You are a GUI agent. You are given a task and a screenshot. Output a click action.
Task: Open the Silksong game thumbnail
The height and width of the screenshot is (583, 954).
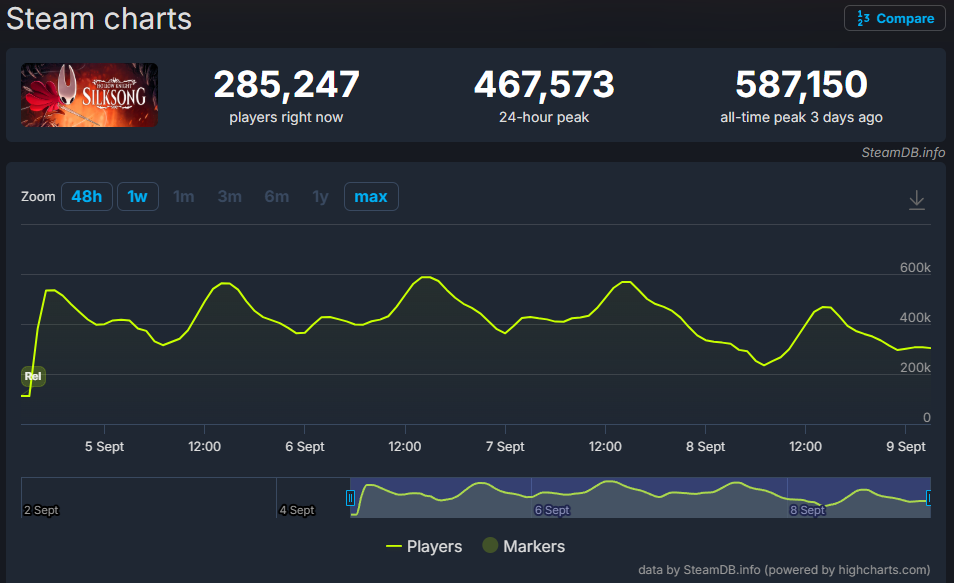(x=90, y=95)
